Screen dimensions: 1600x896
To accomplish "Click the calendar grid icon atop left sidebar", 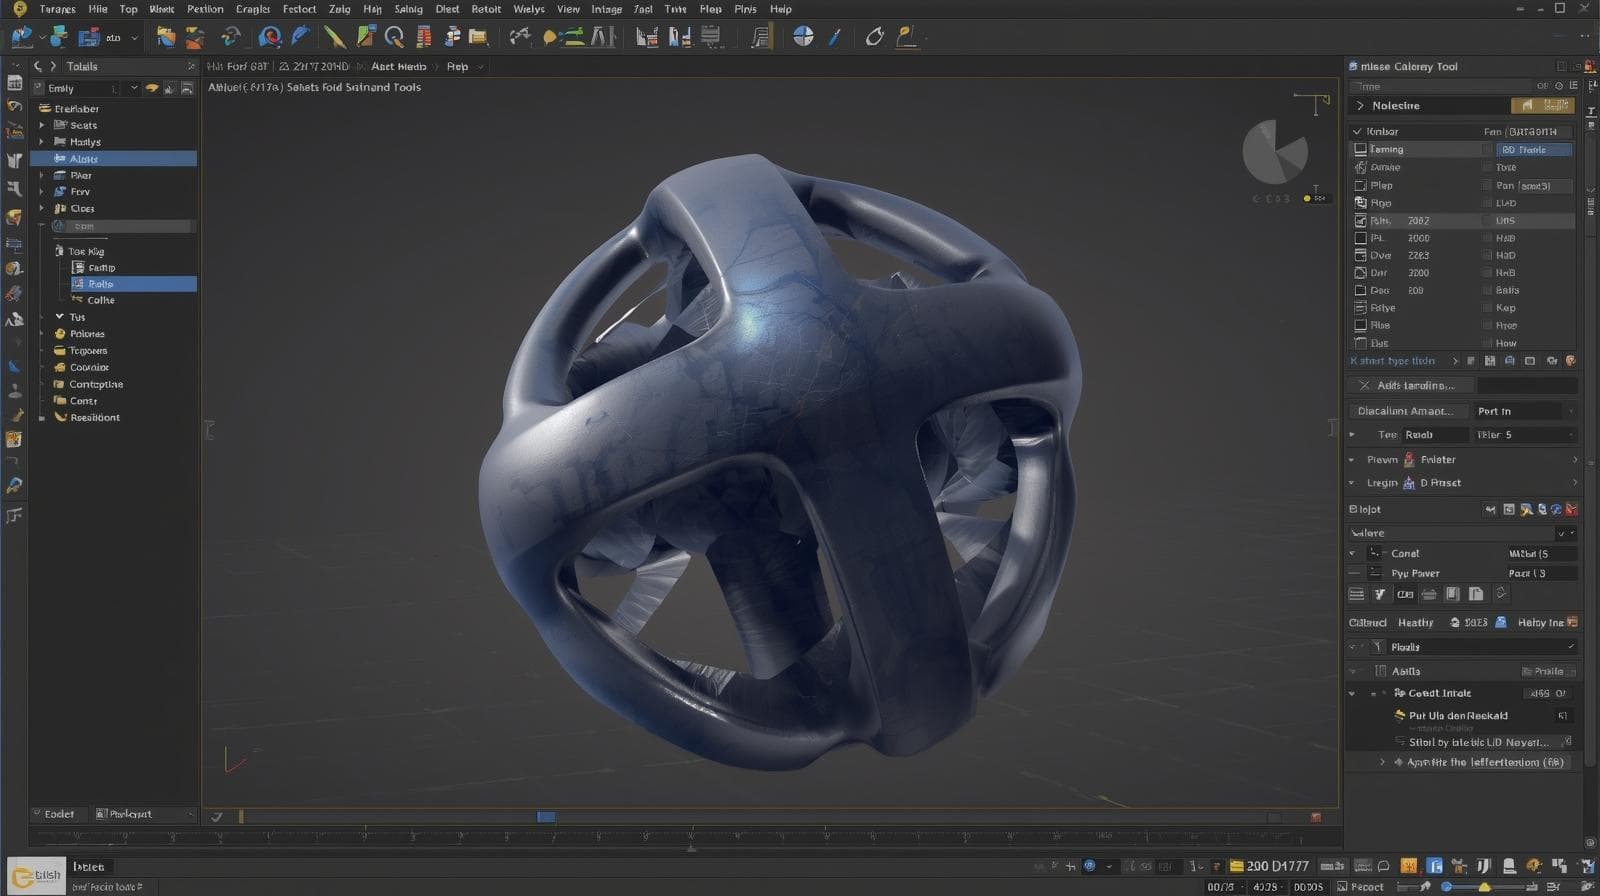I will tap(14, 83).
